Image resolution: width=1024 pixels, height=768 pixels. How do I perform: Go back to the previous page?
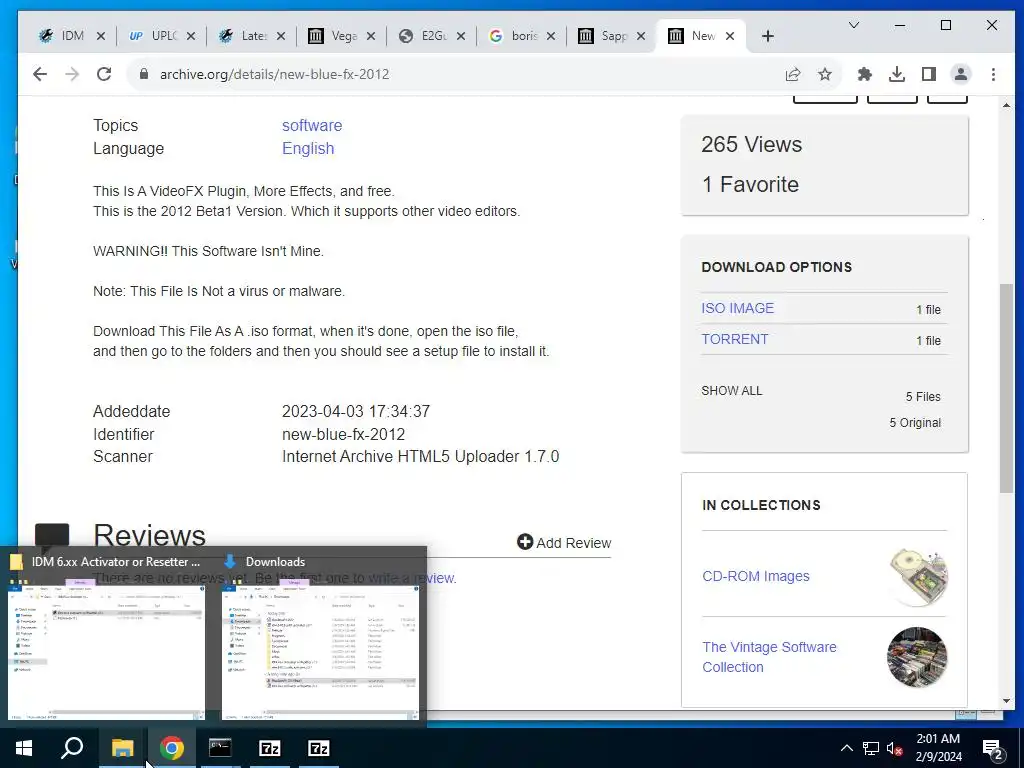[40, 74]
